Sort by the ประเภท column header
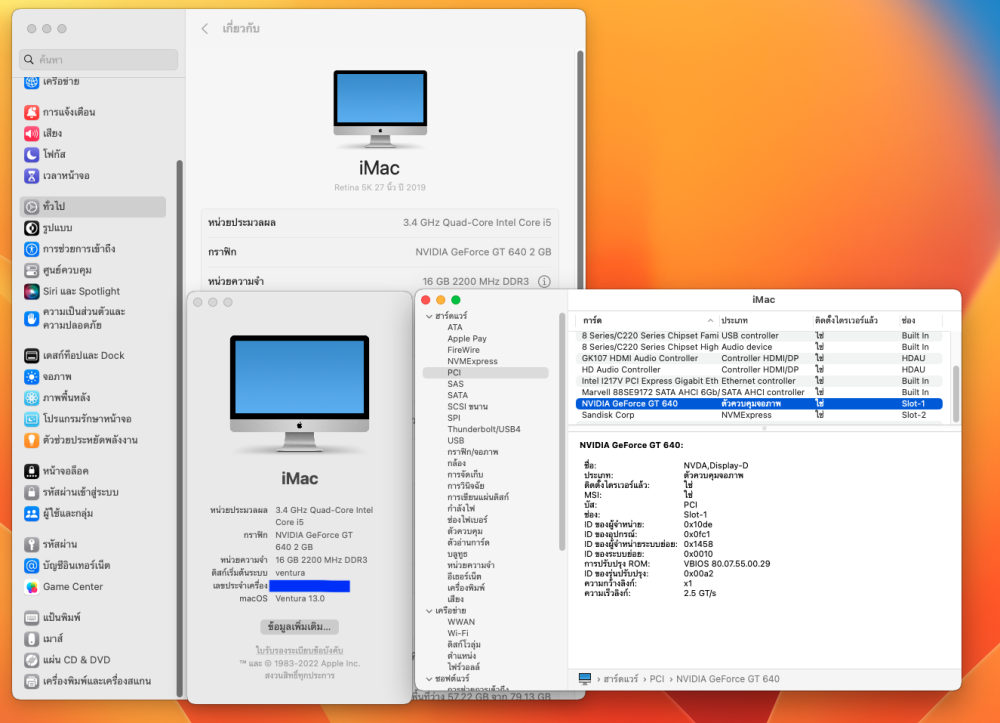1000x723 pixels. (x=765, y=320)
